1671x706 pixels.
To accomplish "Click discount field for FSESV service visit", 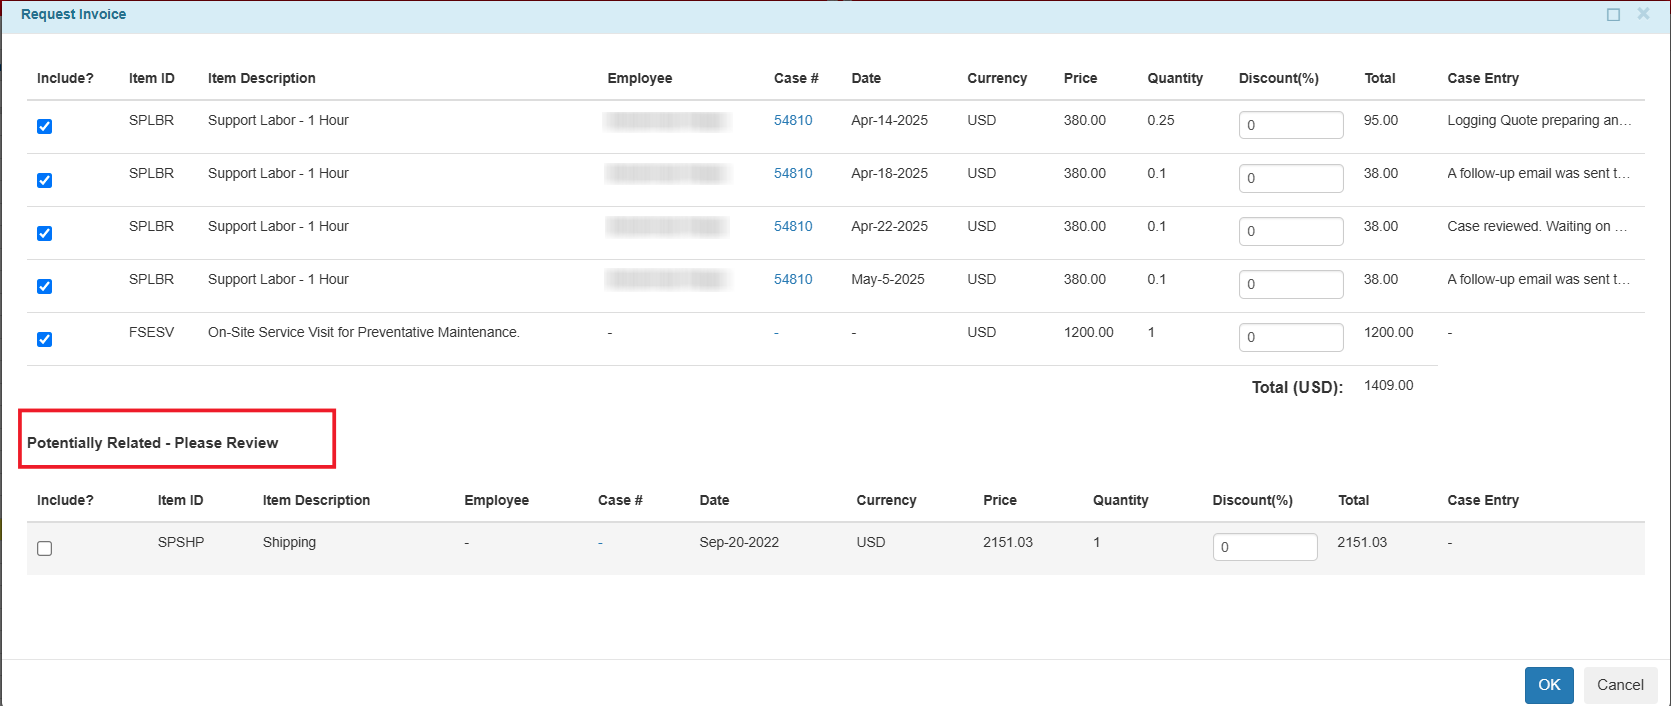I will [x=1290, y=337].
